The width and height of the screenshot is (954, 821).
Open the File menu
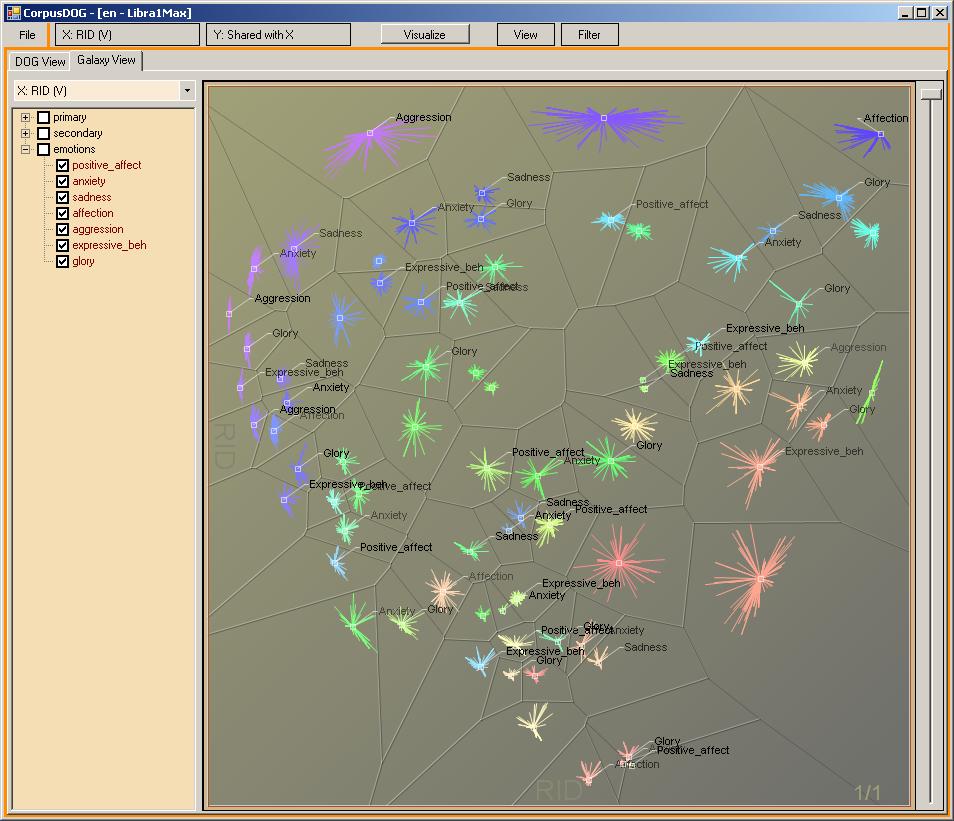[27, 35]
